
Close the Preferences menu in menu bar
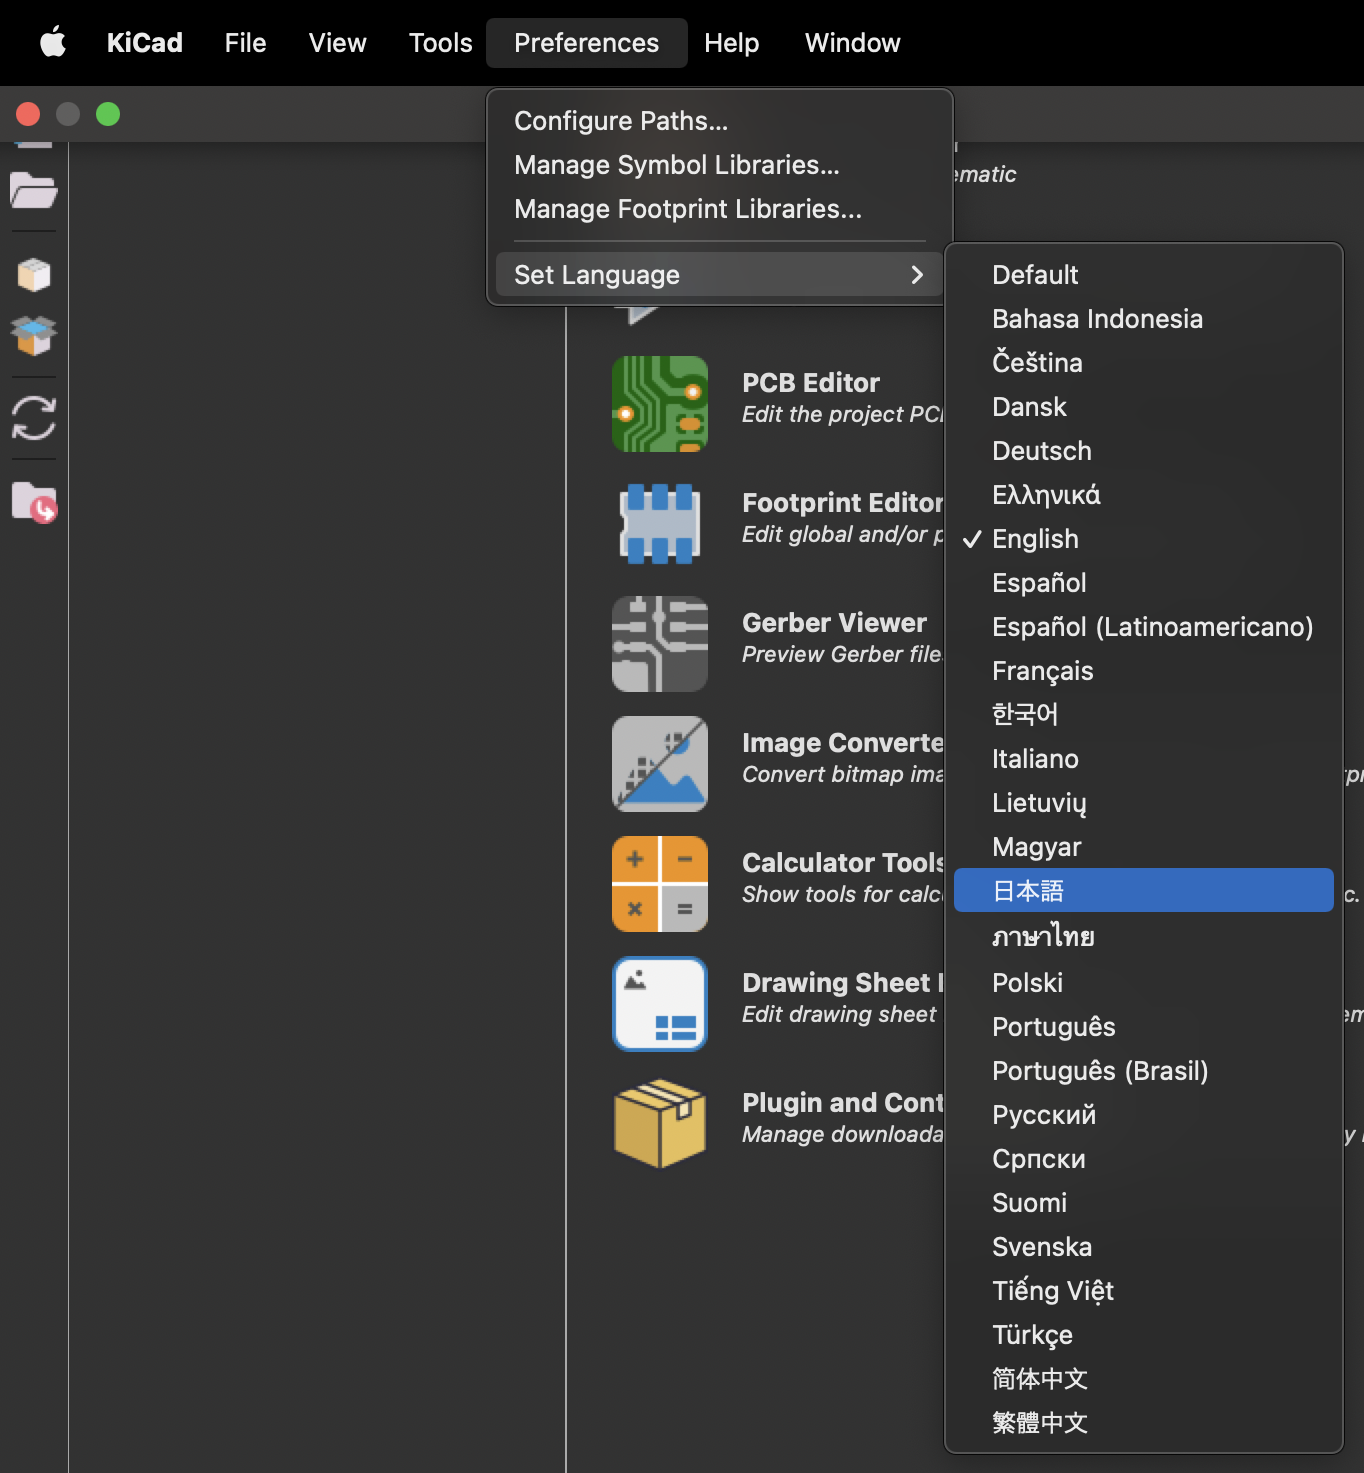coord(587,43)
